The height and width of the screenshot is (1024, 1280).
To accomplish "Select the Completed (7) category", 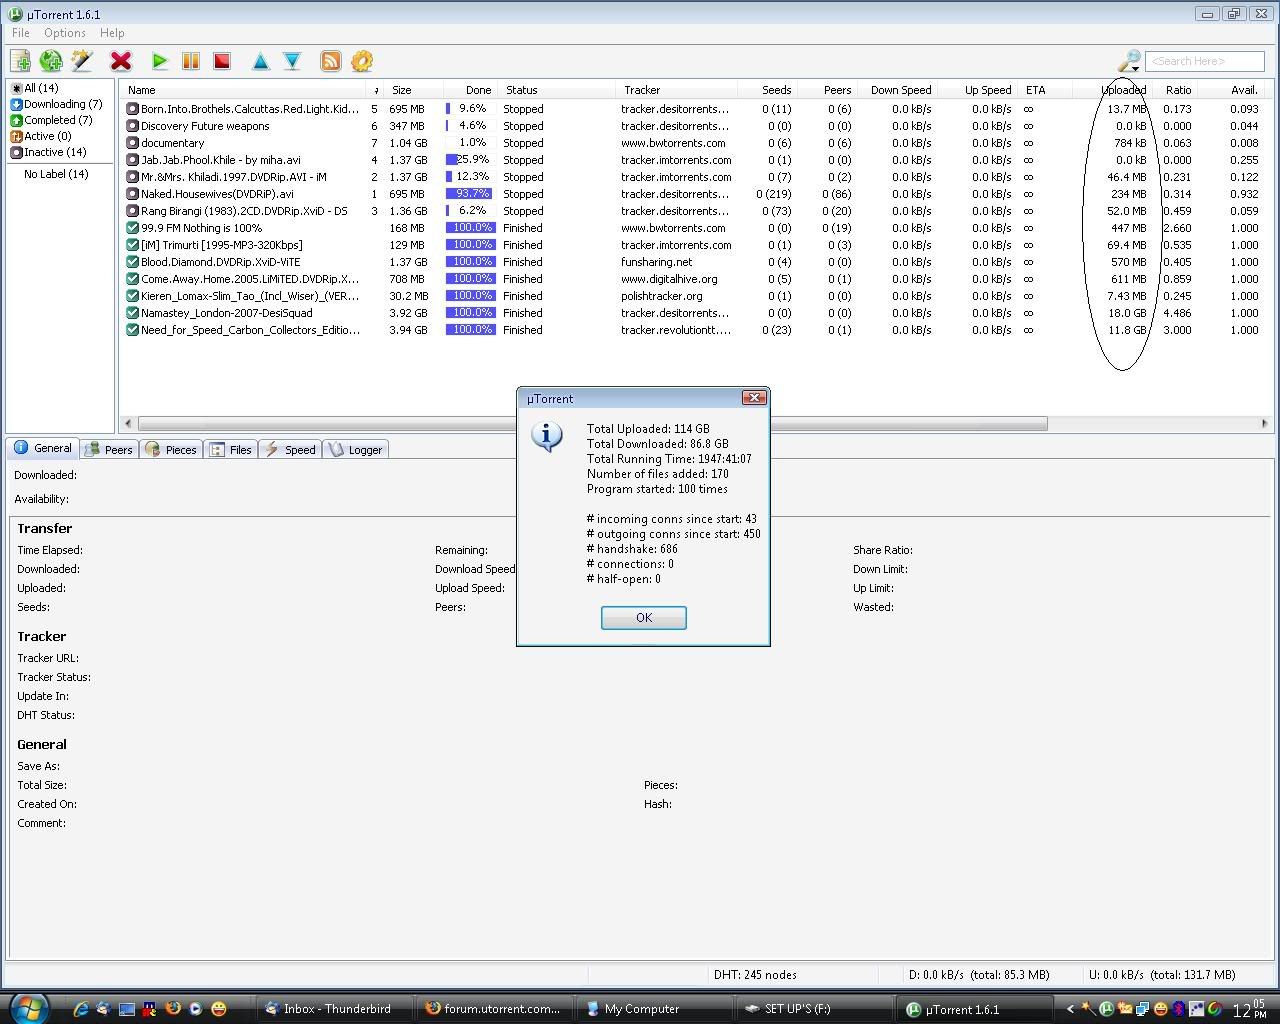I will 52,120.
